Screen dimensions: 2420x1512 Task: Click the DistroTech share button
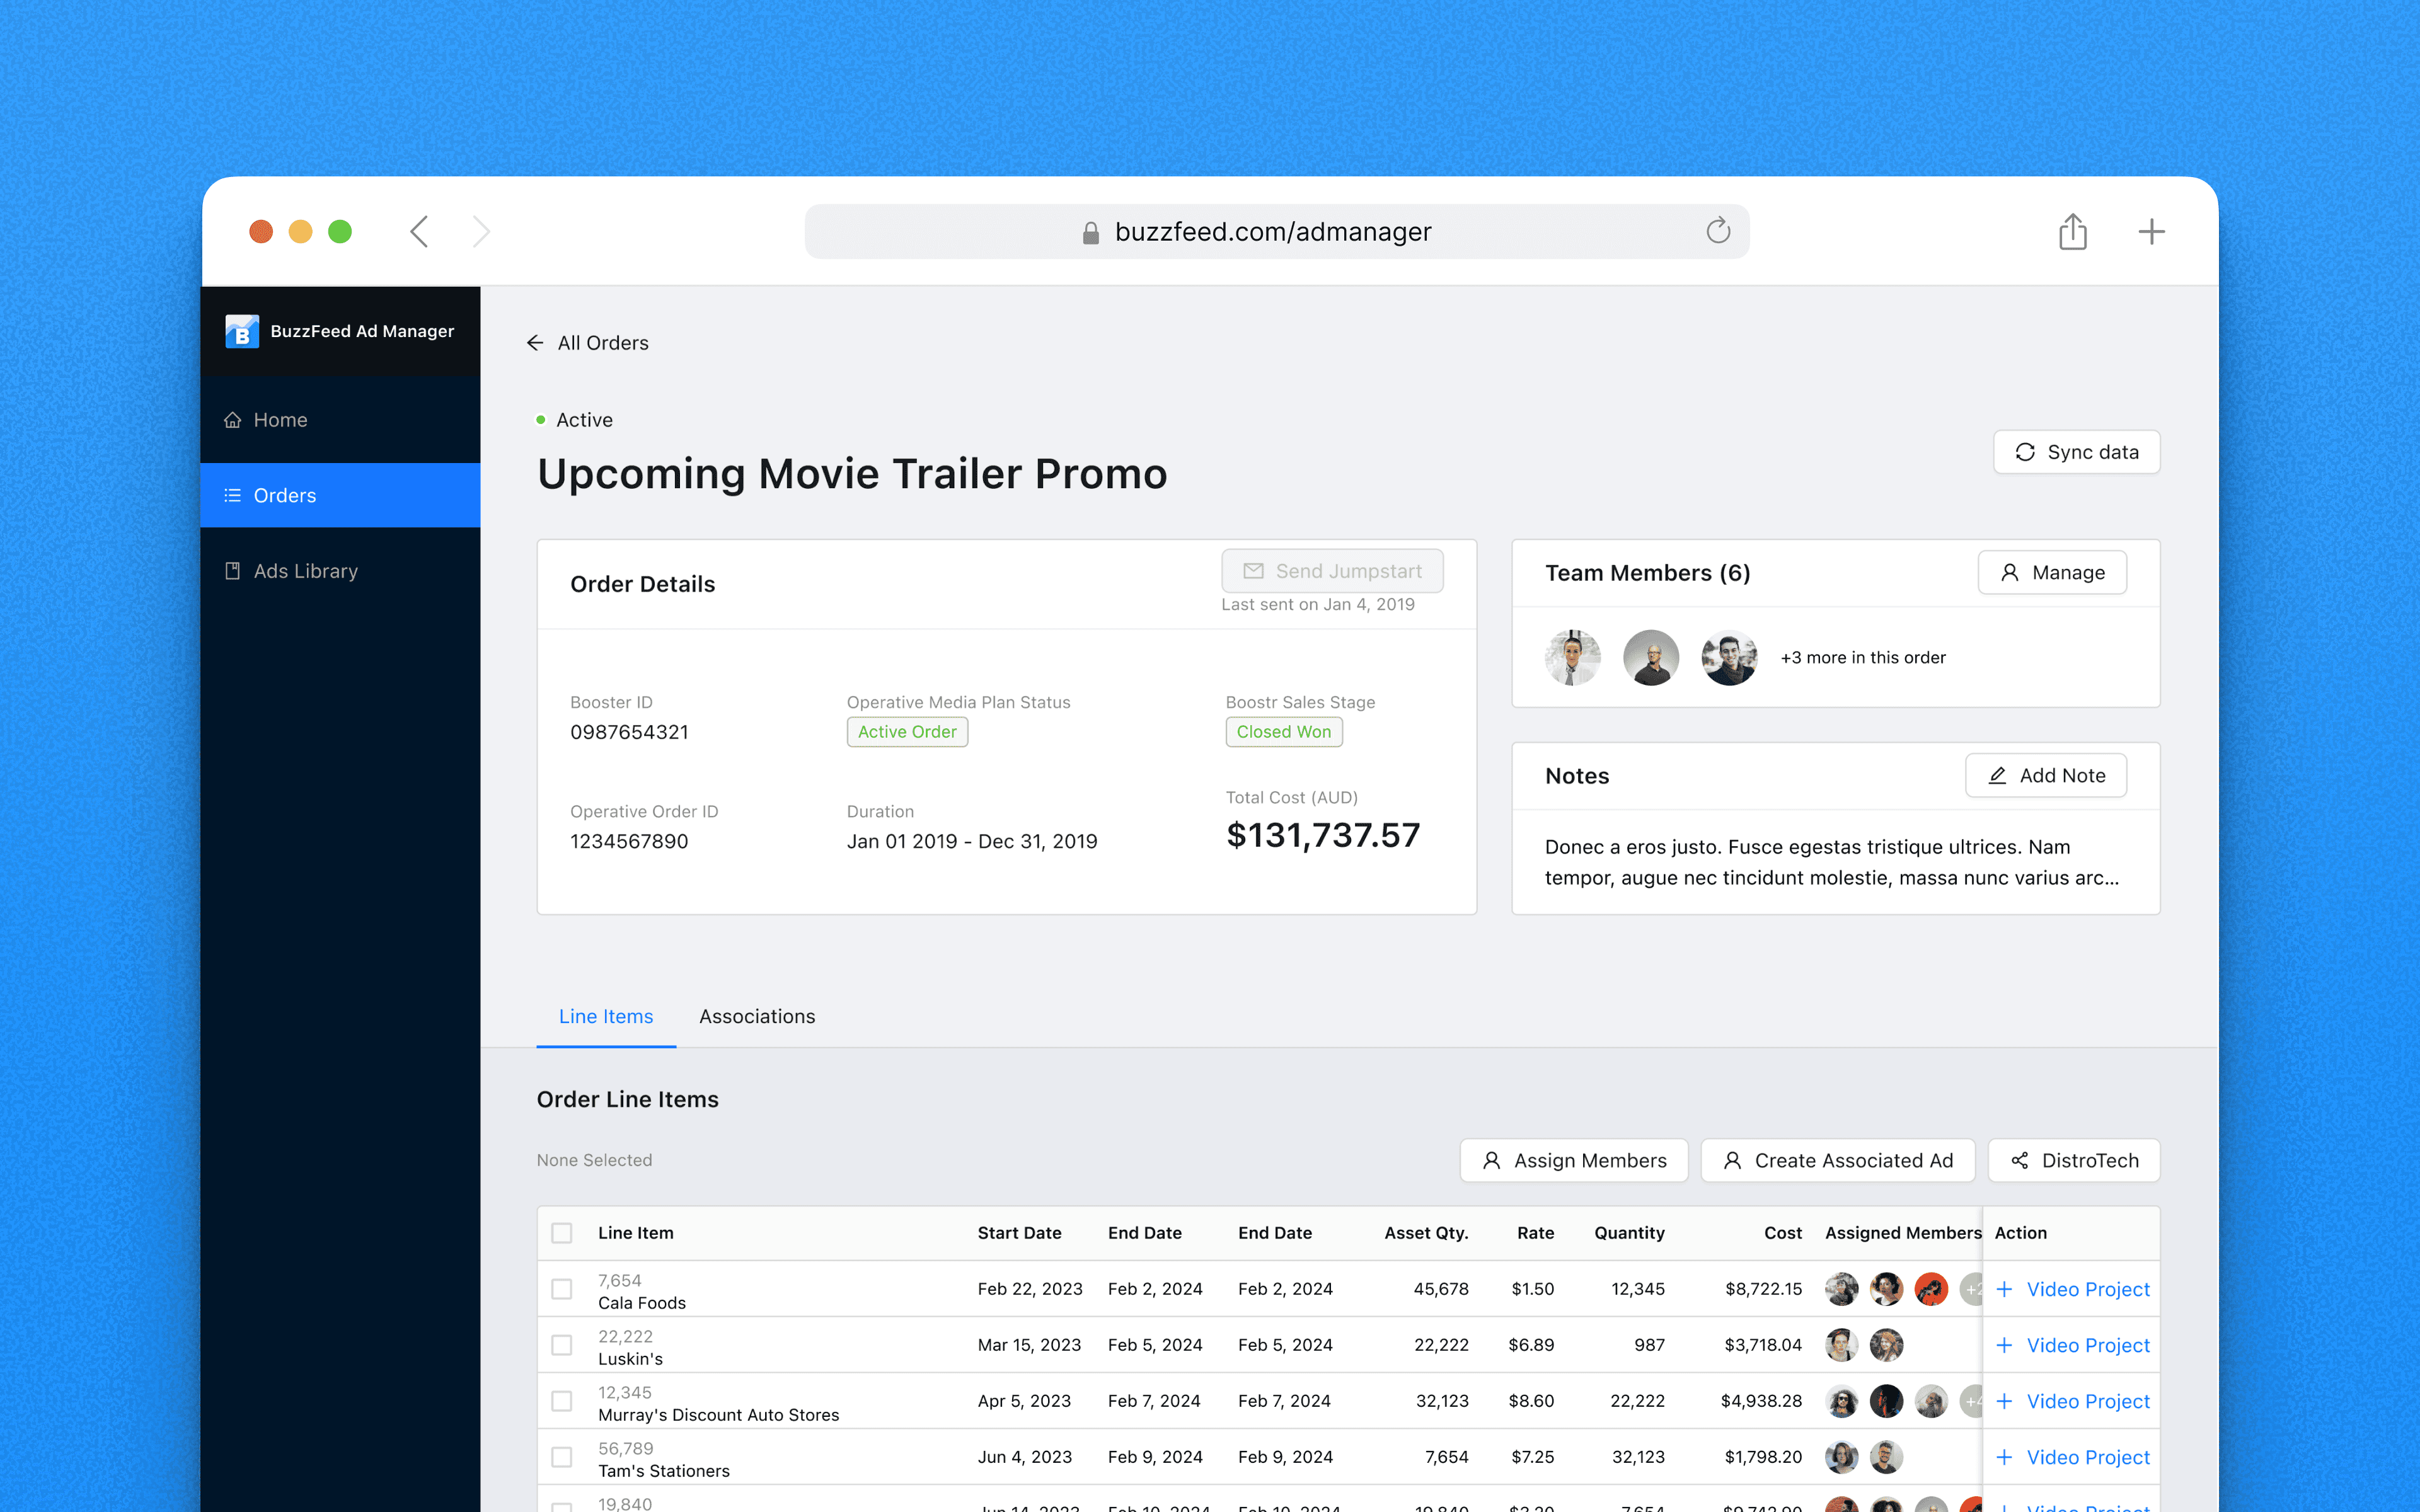tap(2074, 1160)
